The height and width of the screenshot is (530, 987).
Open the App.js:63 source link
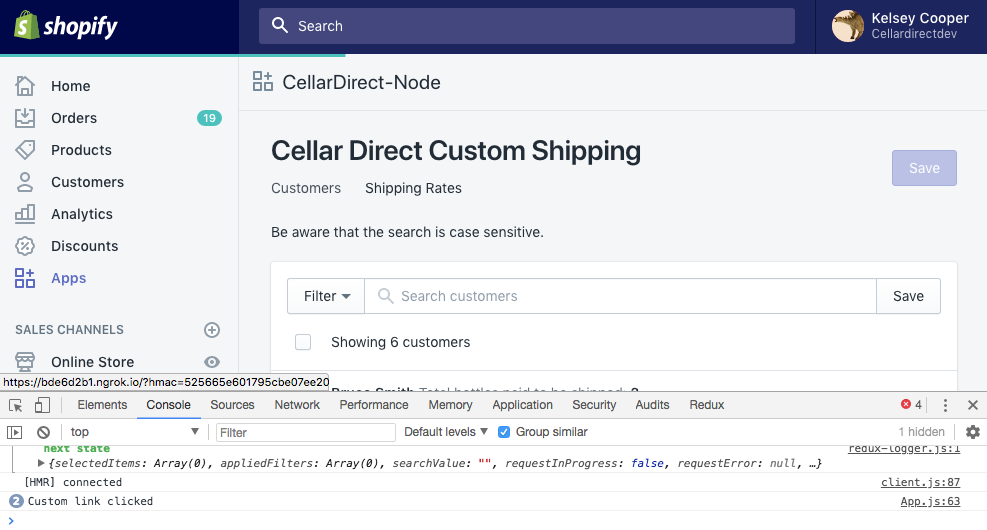pyautogui.click(x=930, y=501)
